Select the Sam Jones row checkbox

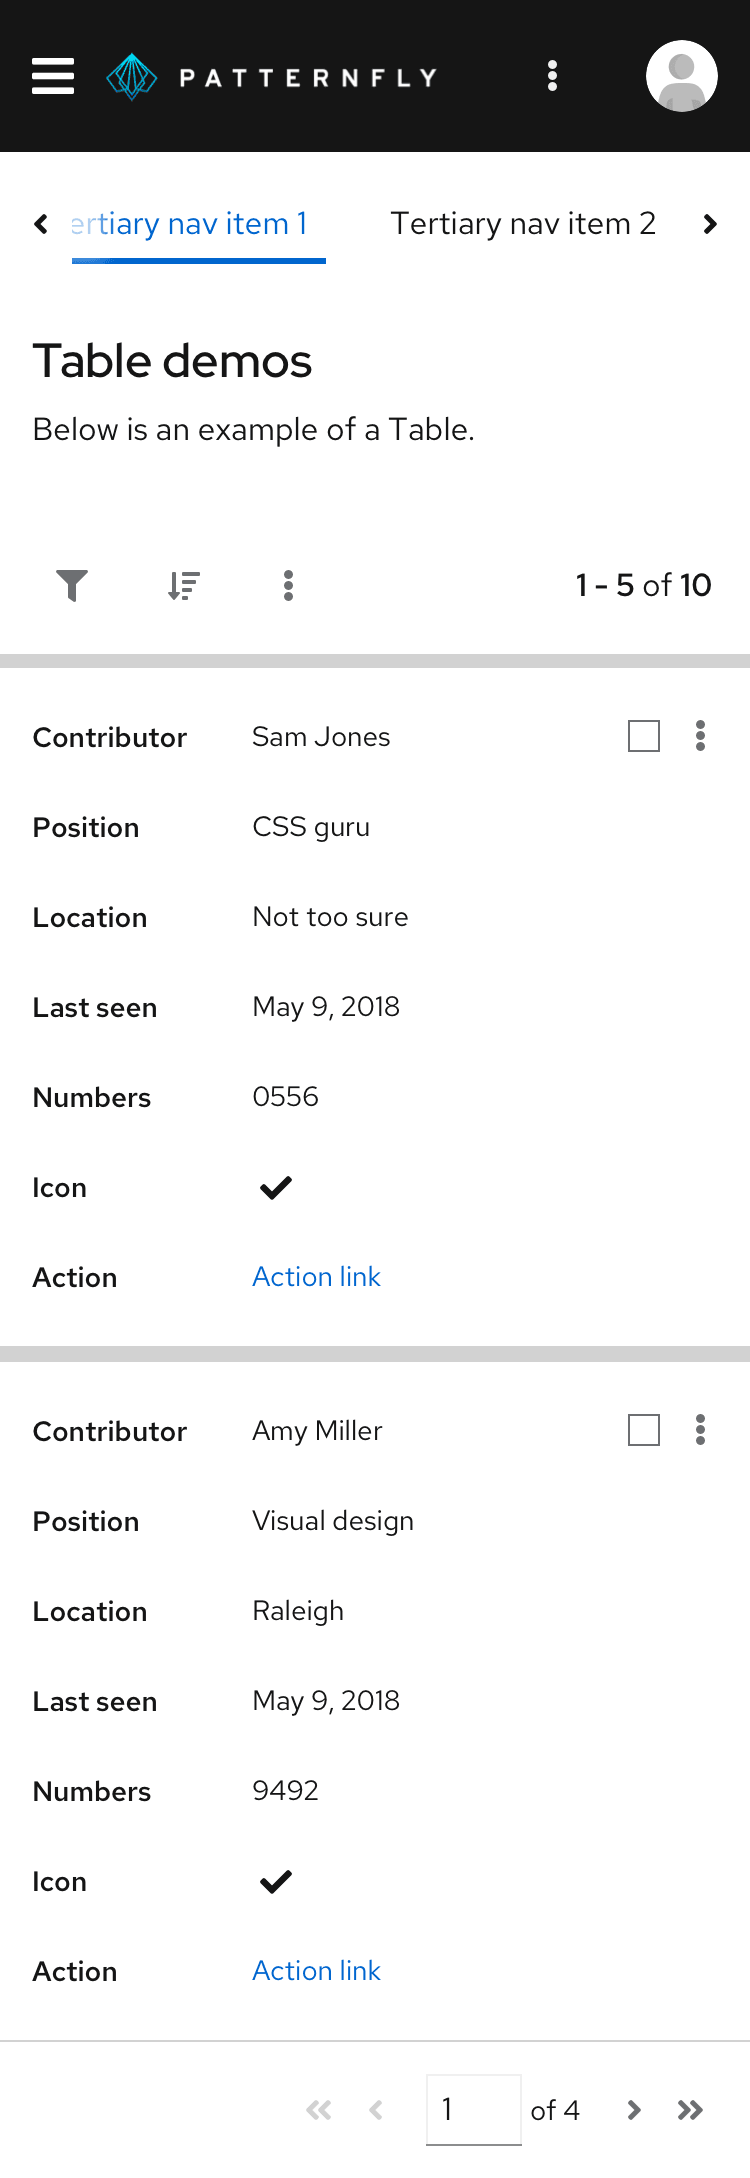click(x=643, y=736)
